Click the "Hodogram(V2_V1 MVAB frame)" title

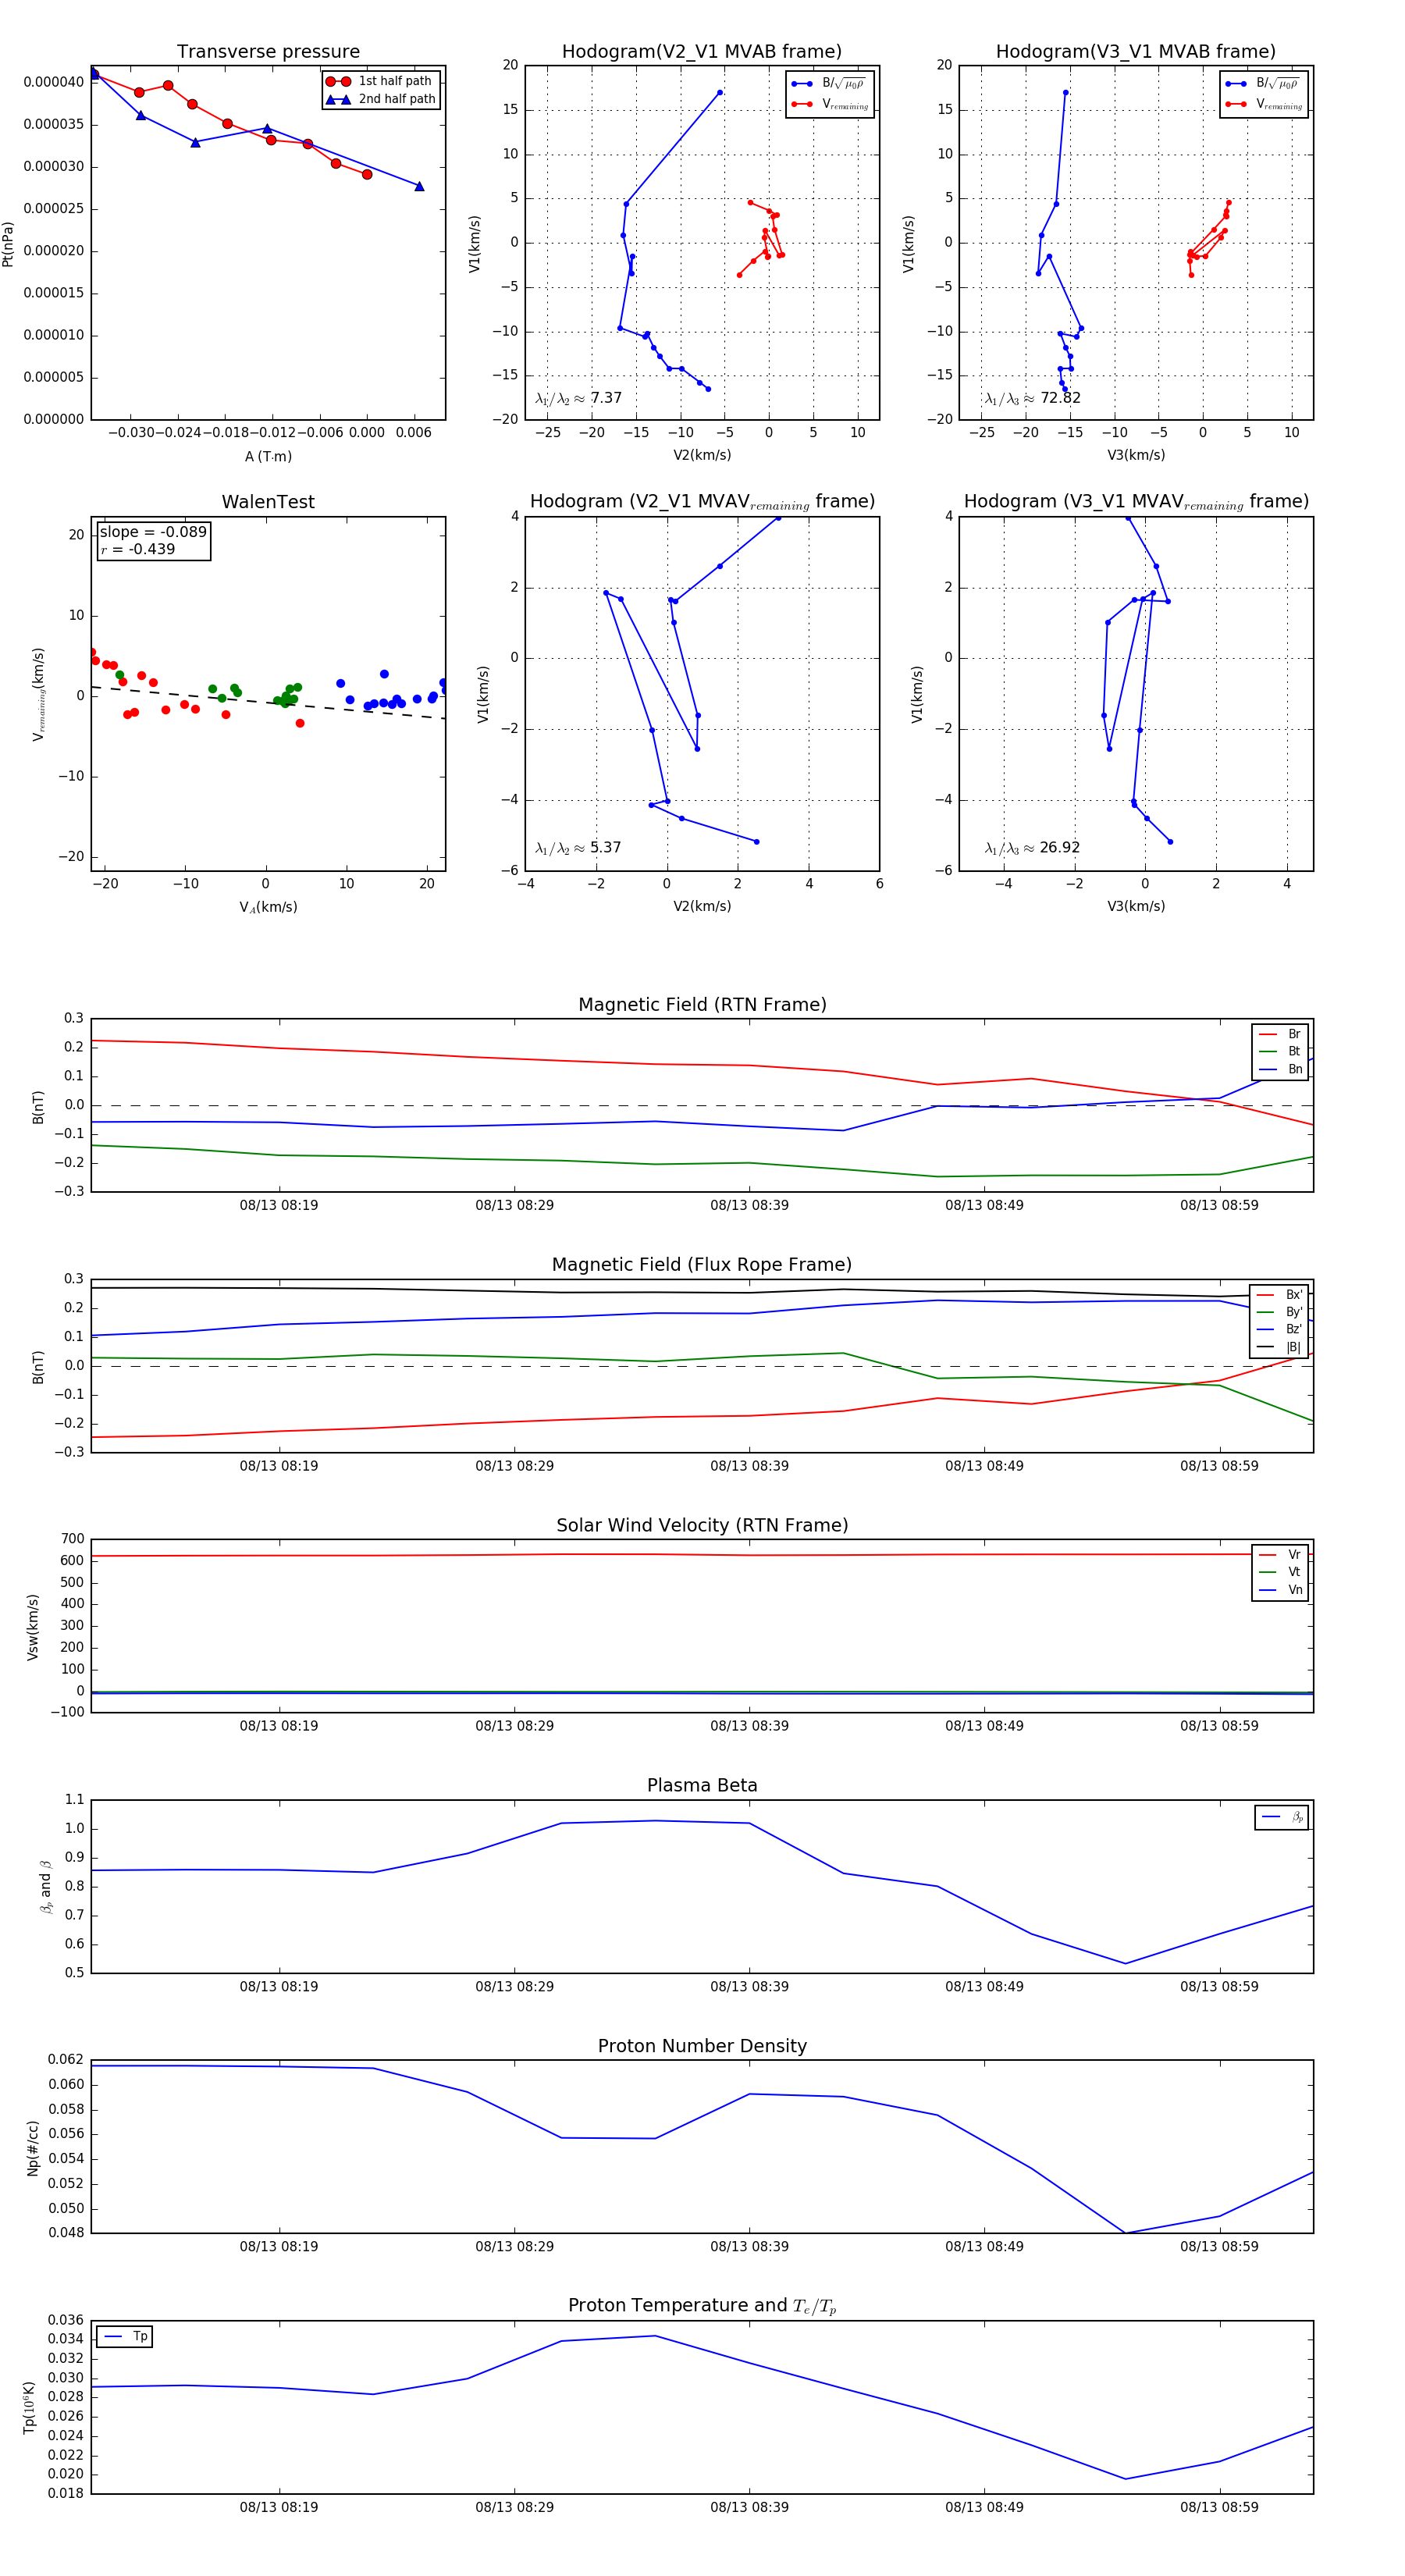point(702,52)
